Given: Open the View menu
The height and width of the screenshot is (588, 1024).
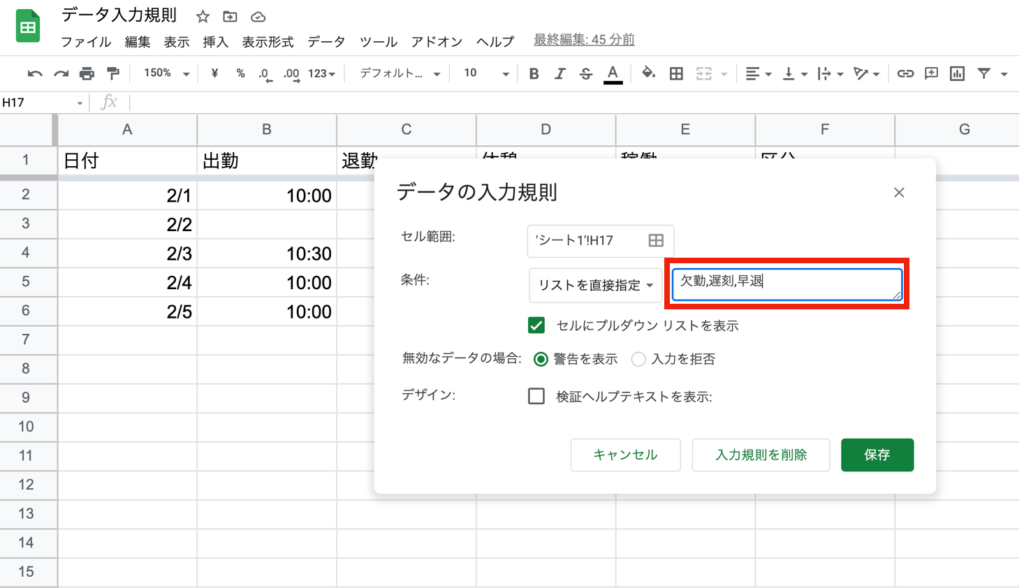Looking at the screenshot, I should click(x=176, y=42).
